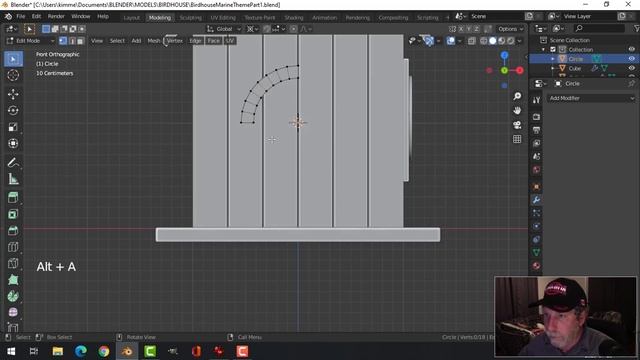Toggle proportional editing button
The width and height of the screenshot is (640, 360).
tap(293, 29)
